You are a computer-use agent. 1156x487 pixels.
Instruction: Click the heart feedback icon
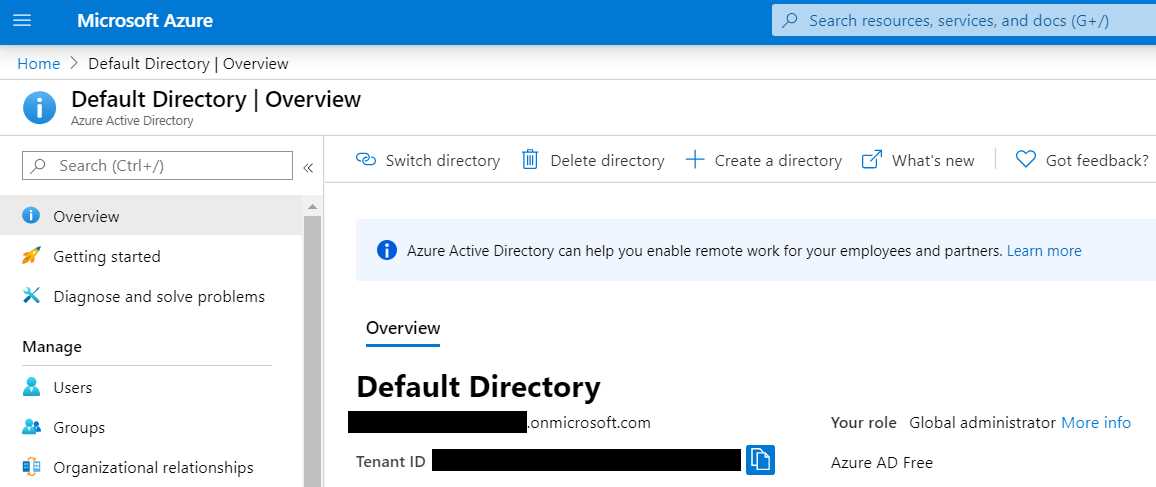pyautogui.click(x=1026, y=159)
